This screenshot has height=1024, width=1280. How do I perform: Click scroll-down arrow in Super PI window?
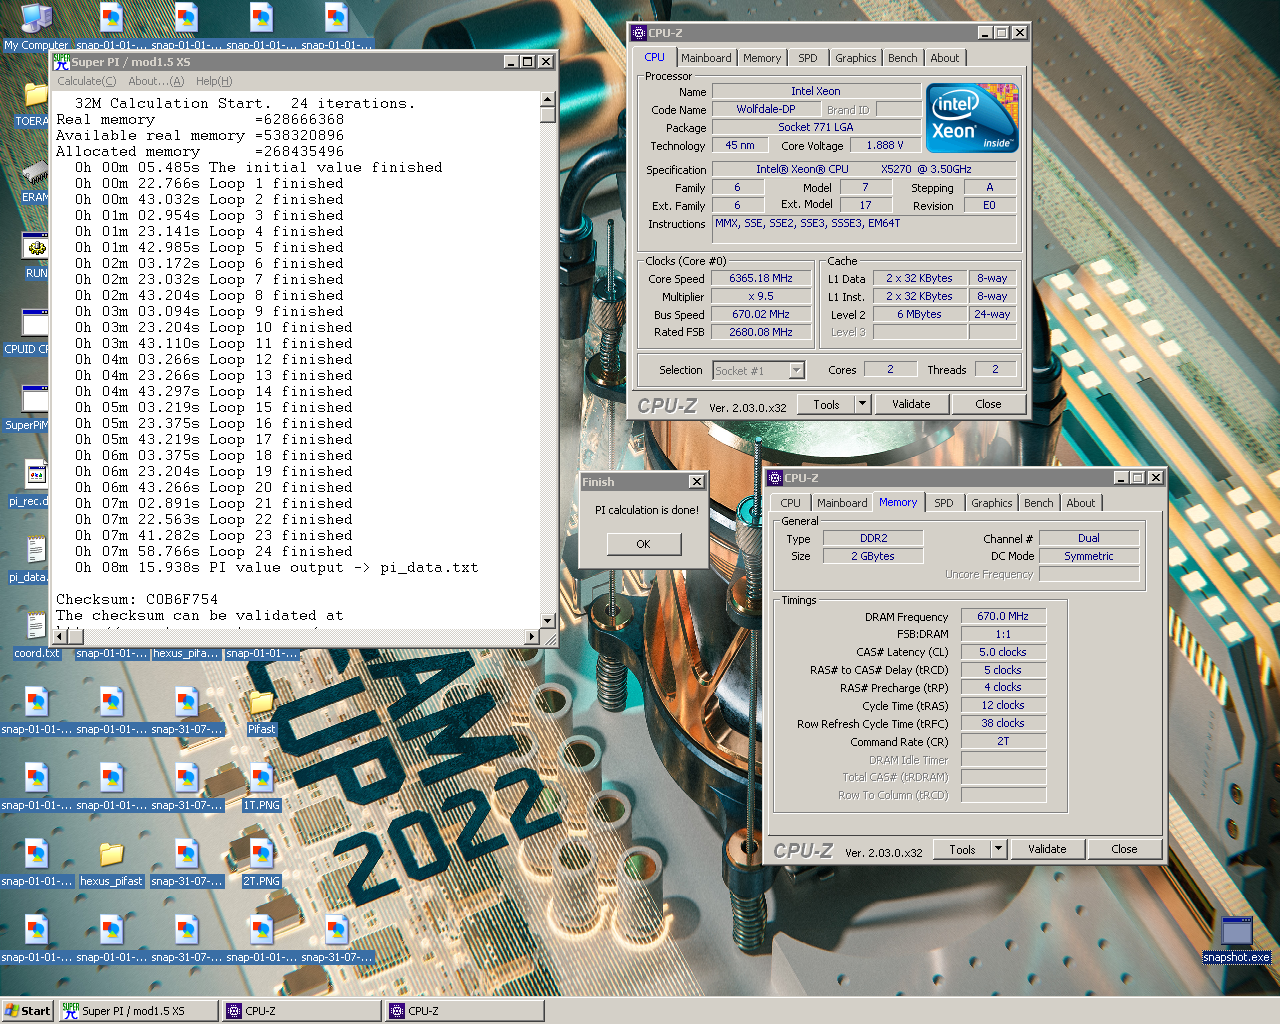pyautogui.click(x=548, y=621)
